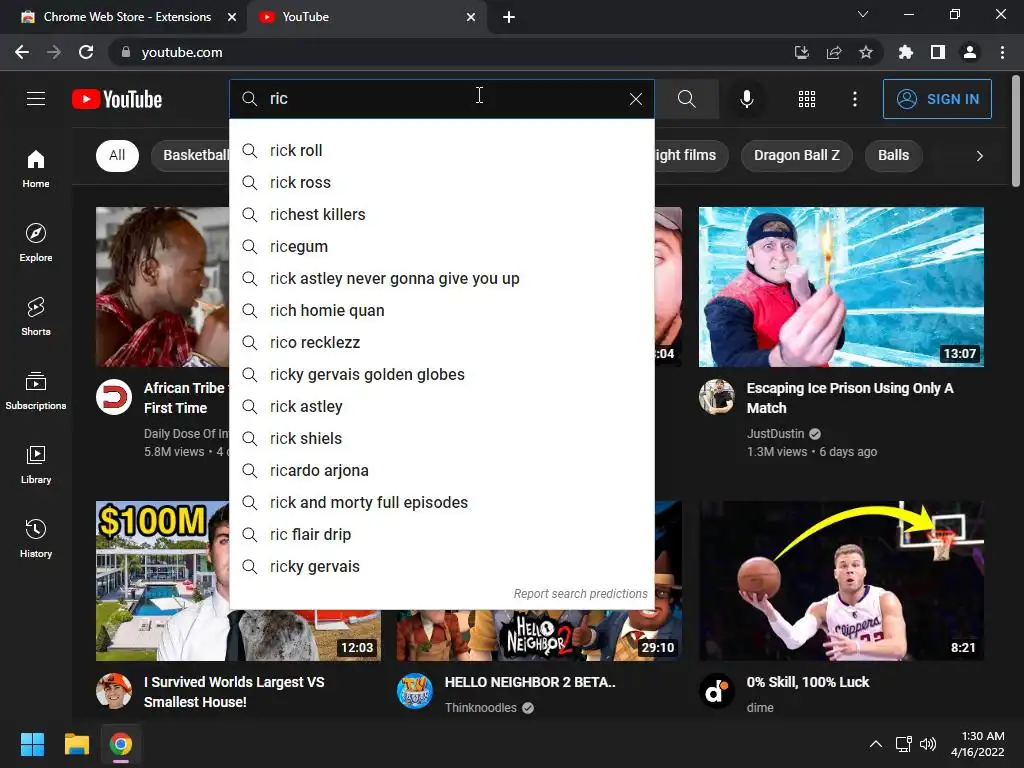Open the tab search dropdown arrow

863,14
